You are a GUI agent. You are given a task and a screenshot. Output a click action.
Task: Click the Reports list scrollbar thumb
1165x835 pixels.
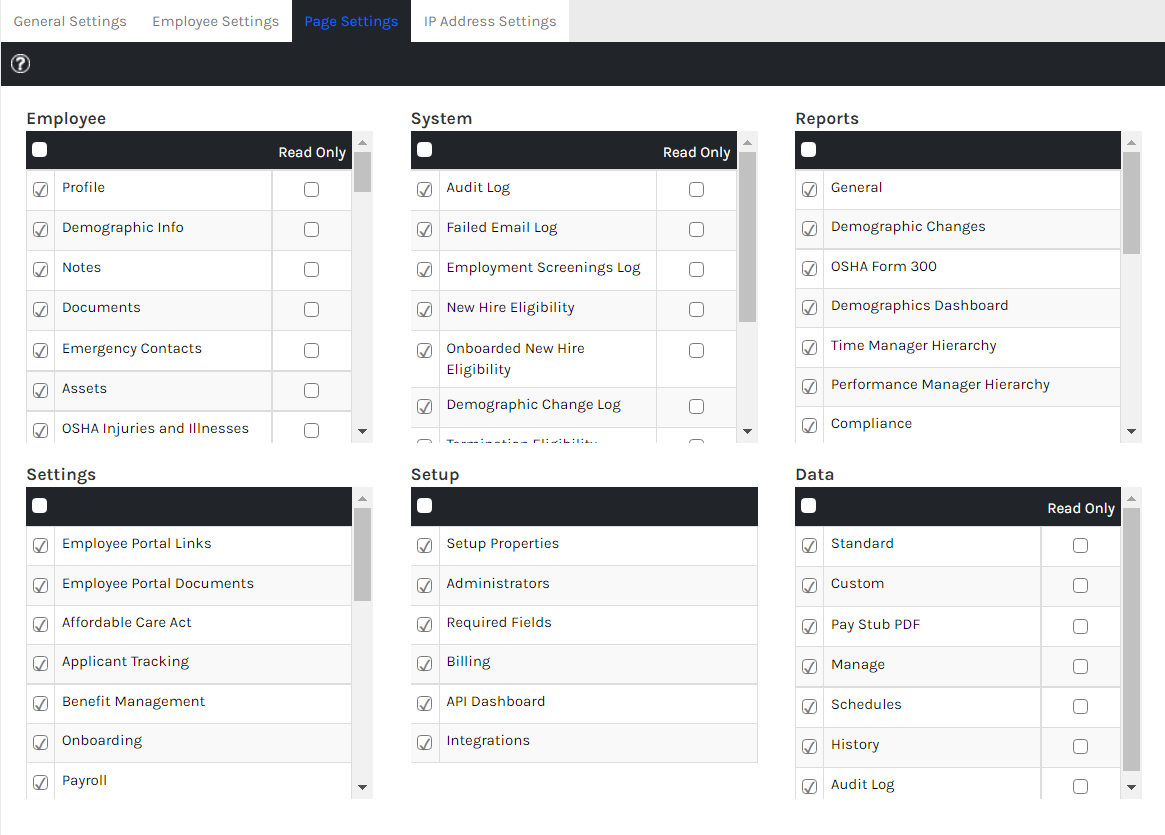click(1132, 204)
